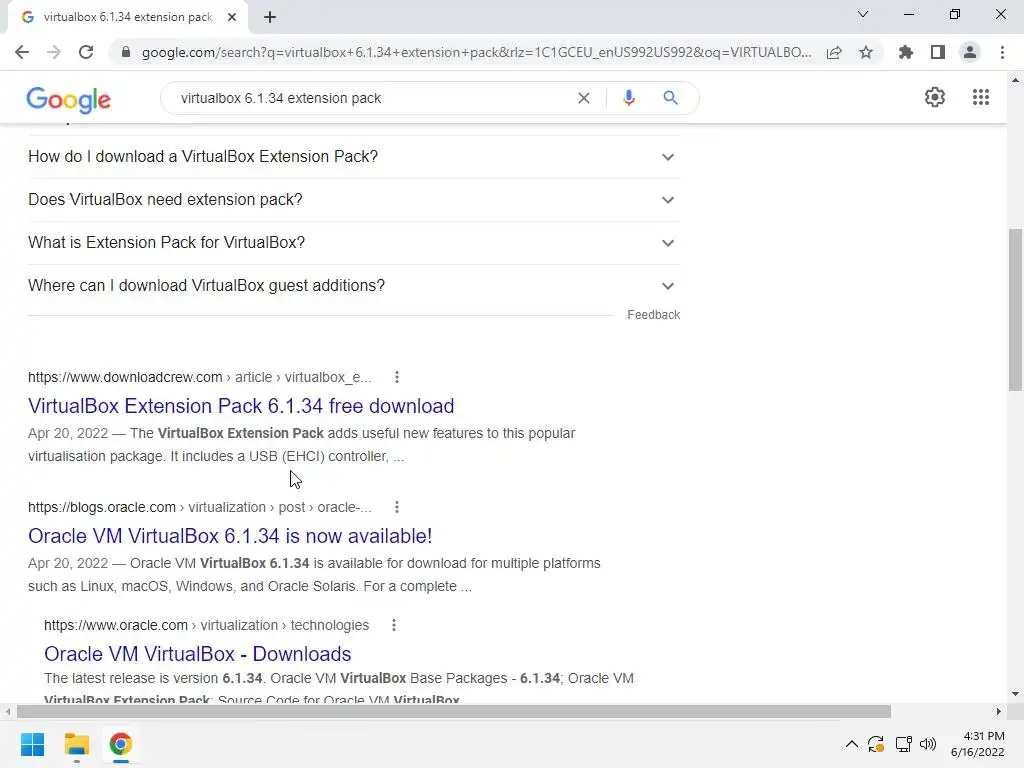The height and width of the screenshot is (768, 1024).
Task: Open 'Oracle VM VirtualBox 6.1.34 is now available!'
Action: pos(230,536)
